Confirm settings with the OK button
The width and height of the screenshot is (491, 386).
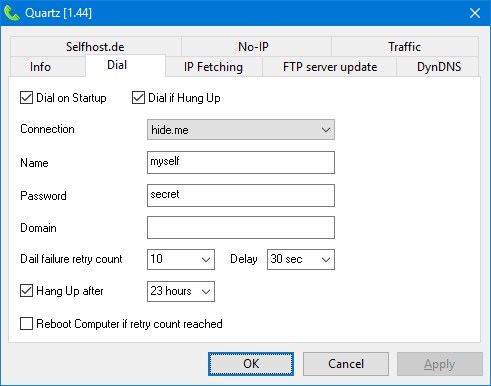click(x=251, y=364)
